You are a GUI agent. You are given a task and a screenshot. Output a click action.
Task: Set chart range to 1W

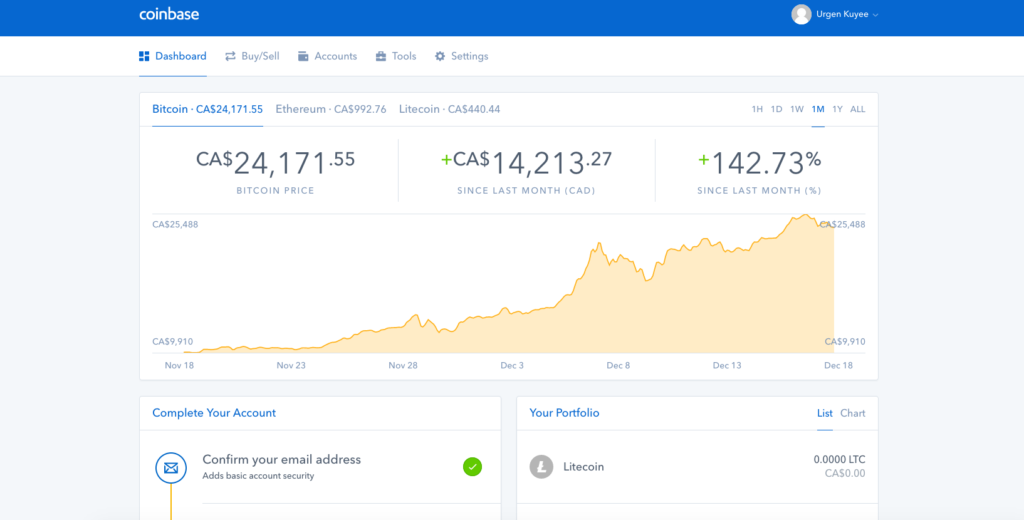pyautogui.click(x=797, y=109)
